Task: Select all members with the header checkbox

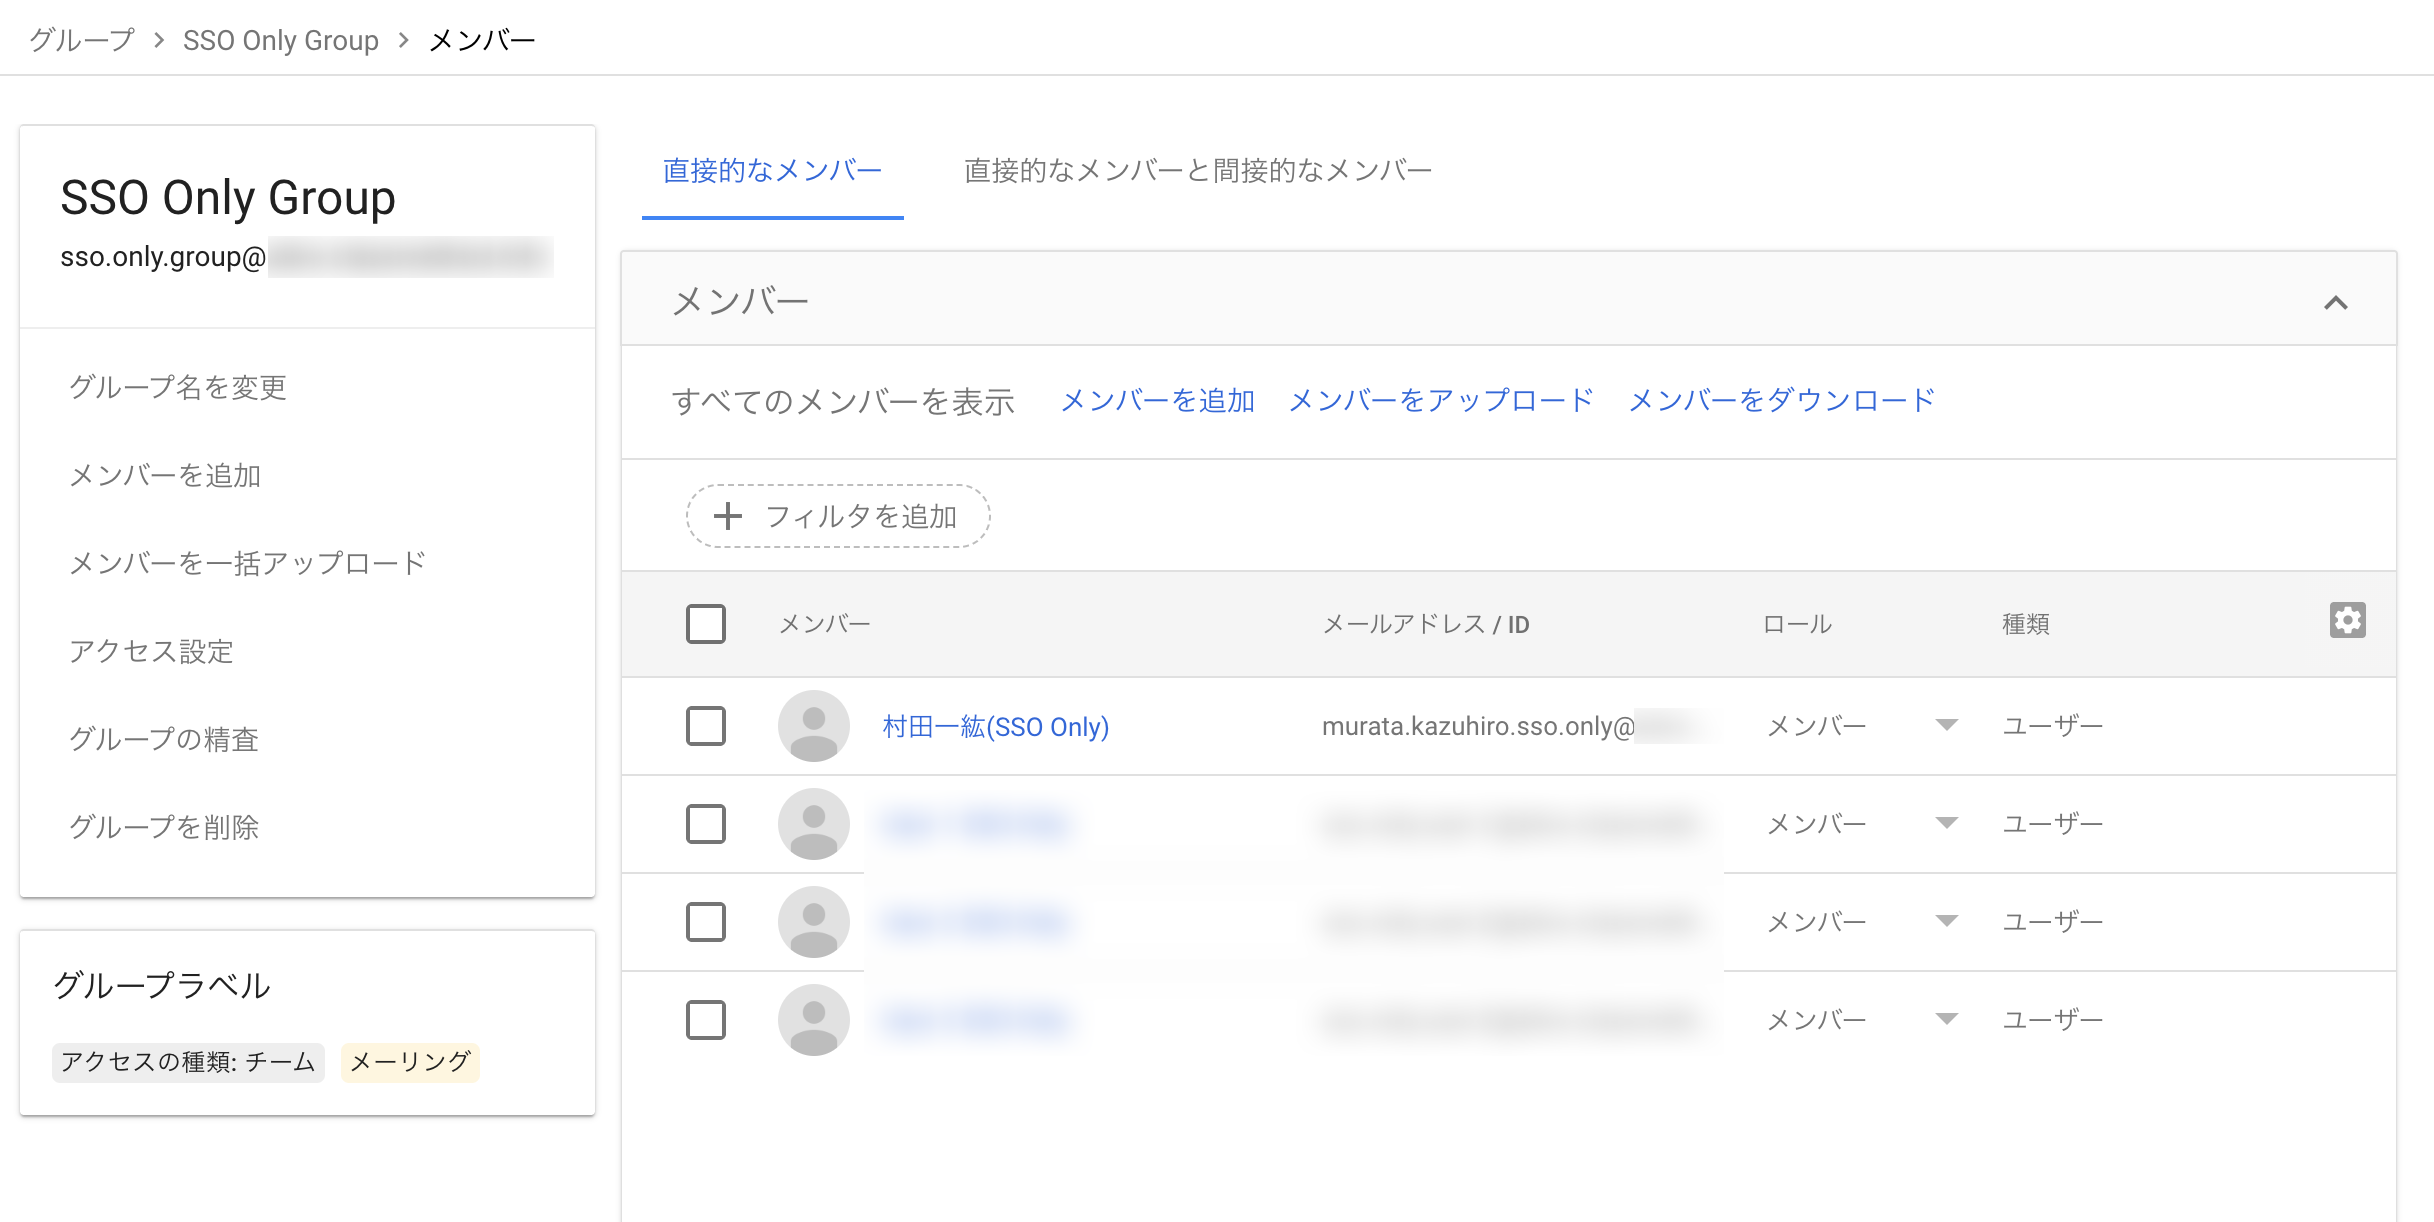Action: coord(705,623)
